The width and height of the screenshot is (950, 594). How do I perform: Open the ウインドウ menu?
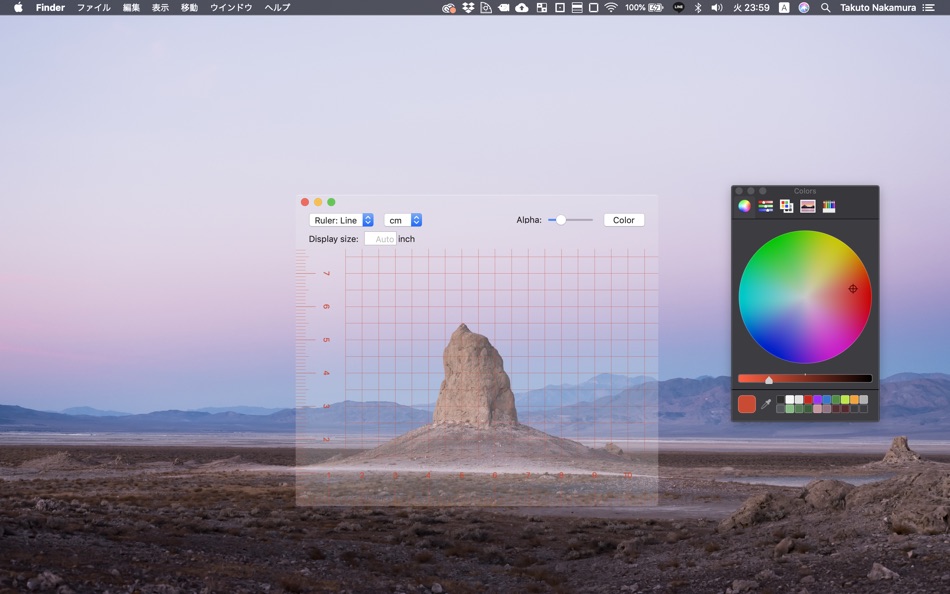231,7
